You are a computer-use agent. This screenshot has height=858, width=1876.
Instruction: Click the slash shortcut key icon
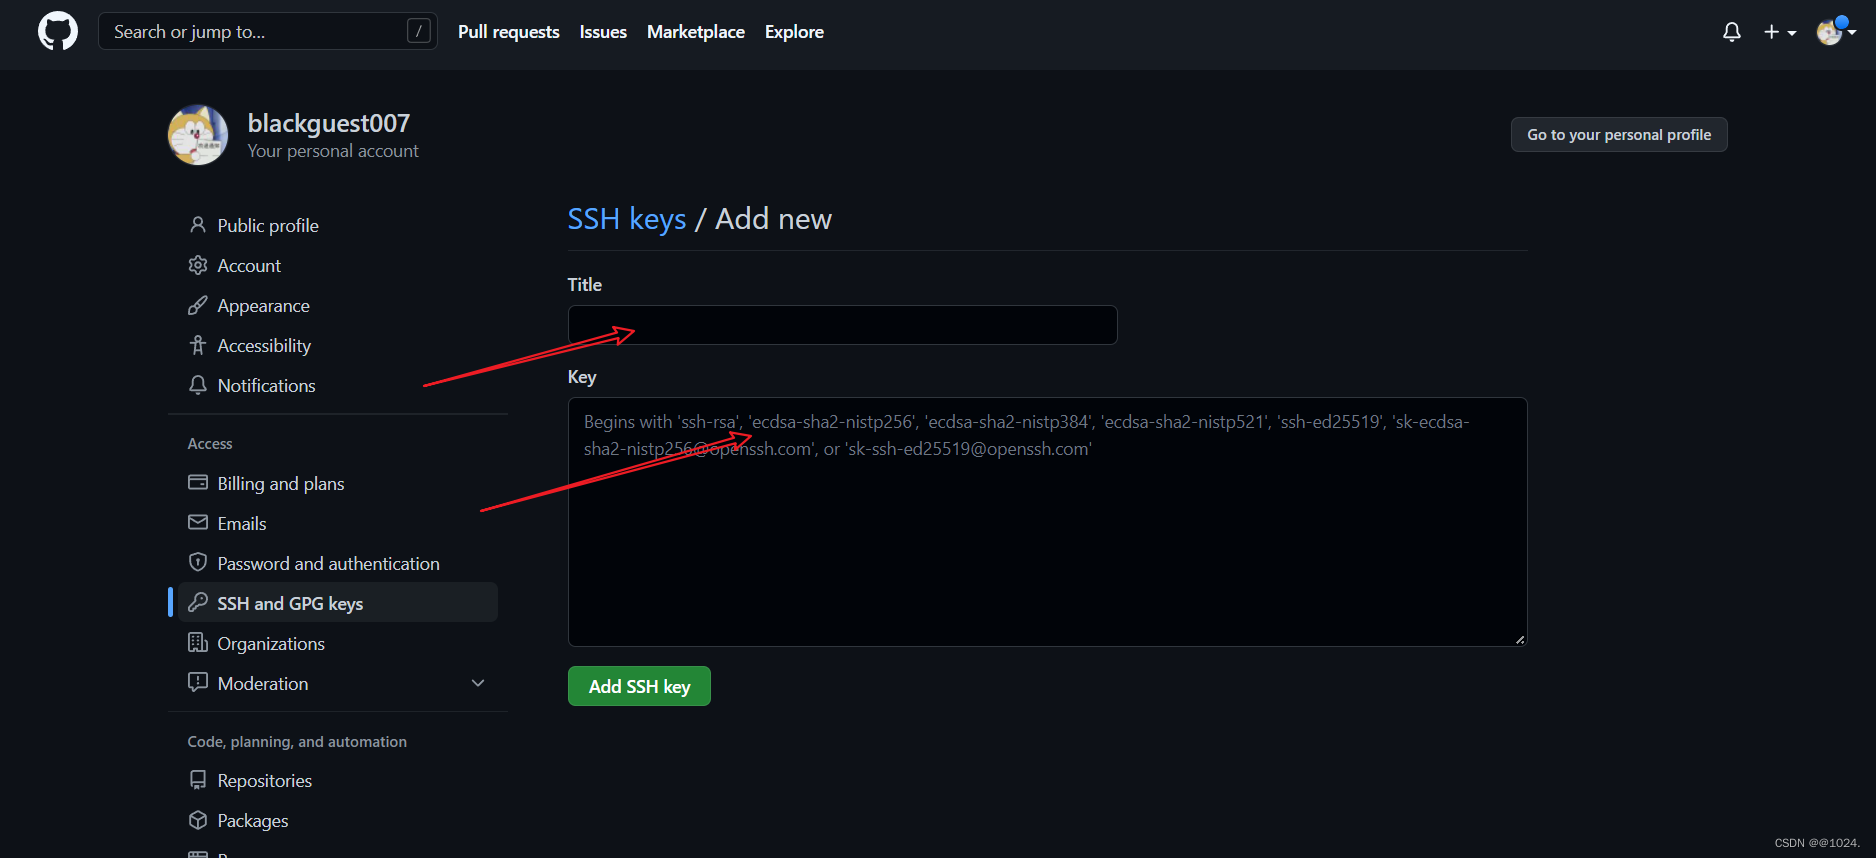pyautogui.click(x=419, y=32)
